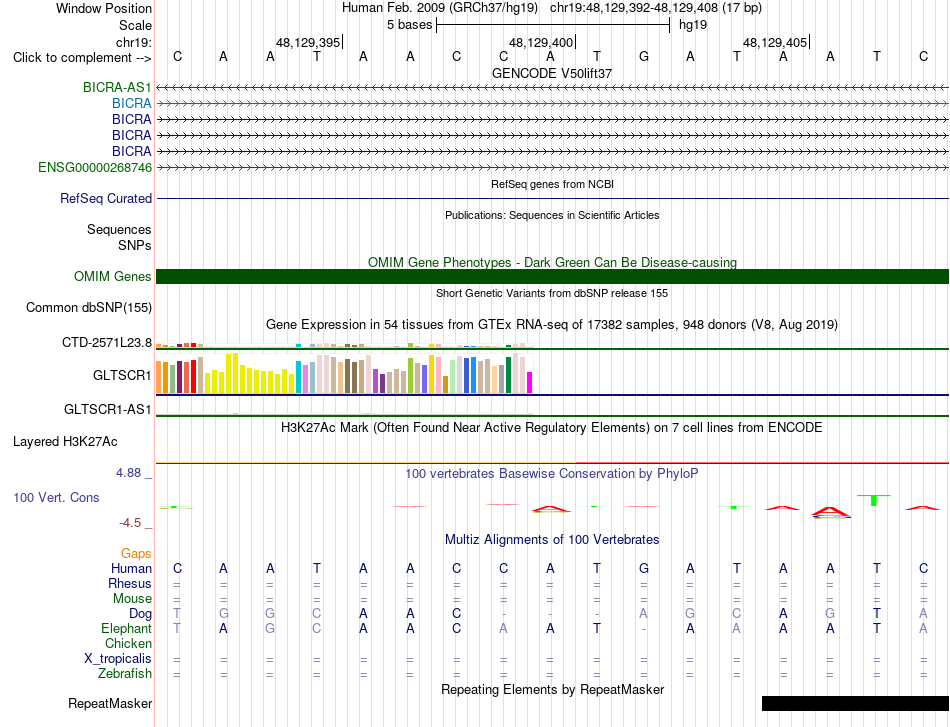Click the Window Position label
The image size is (950, 727).
pos(104,8)
